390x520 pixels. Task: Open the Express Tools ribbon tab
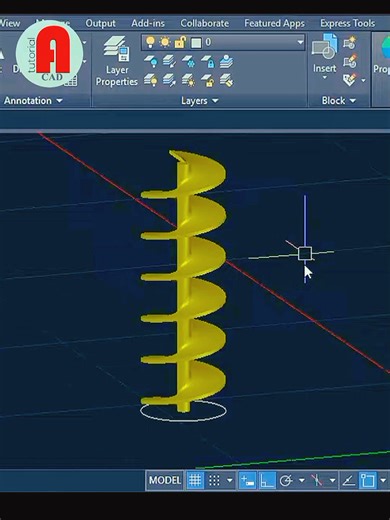[347, 23]
